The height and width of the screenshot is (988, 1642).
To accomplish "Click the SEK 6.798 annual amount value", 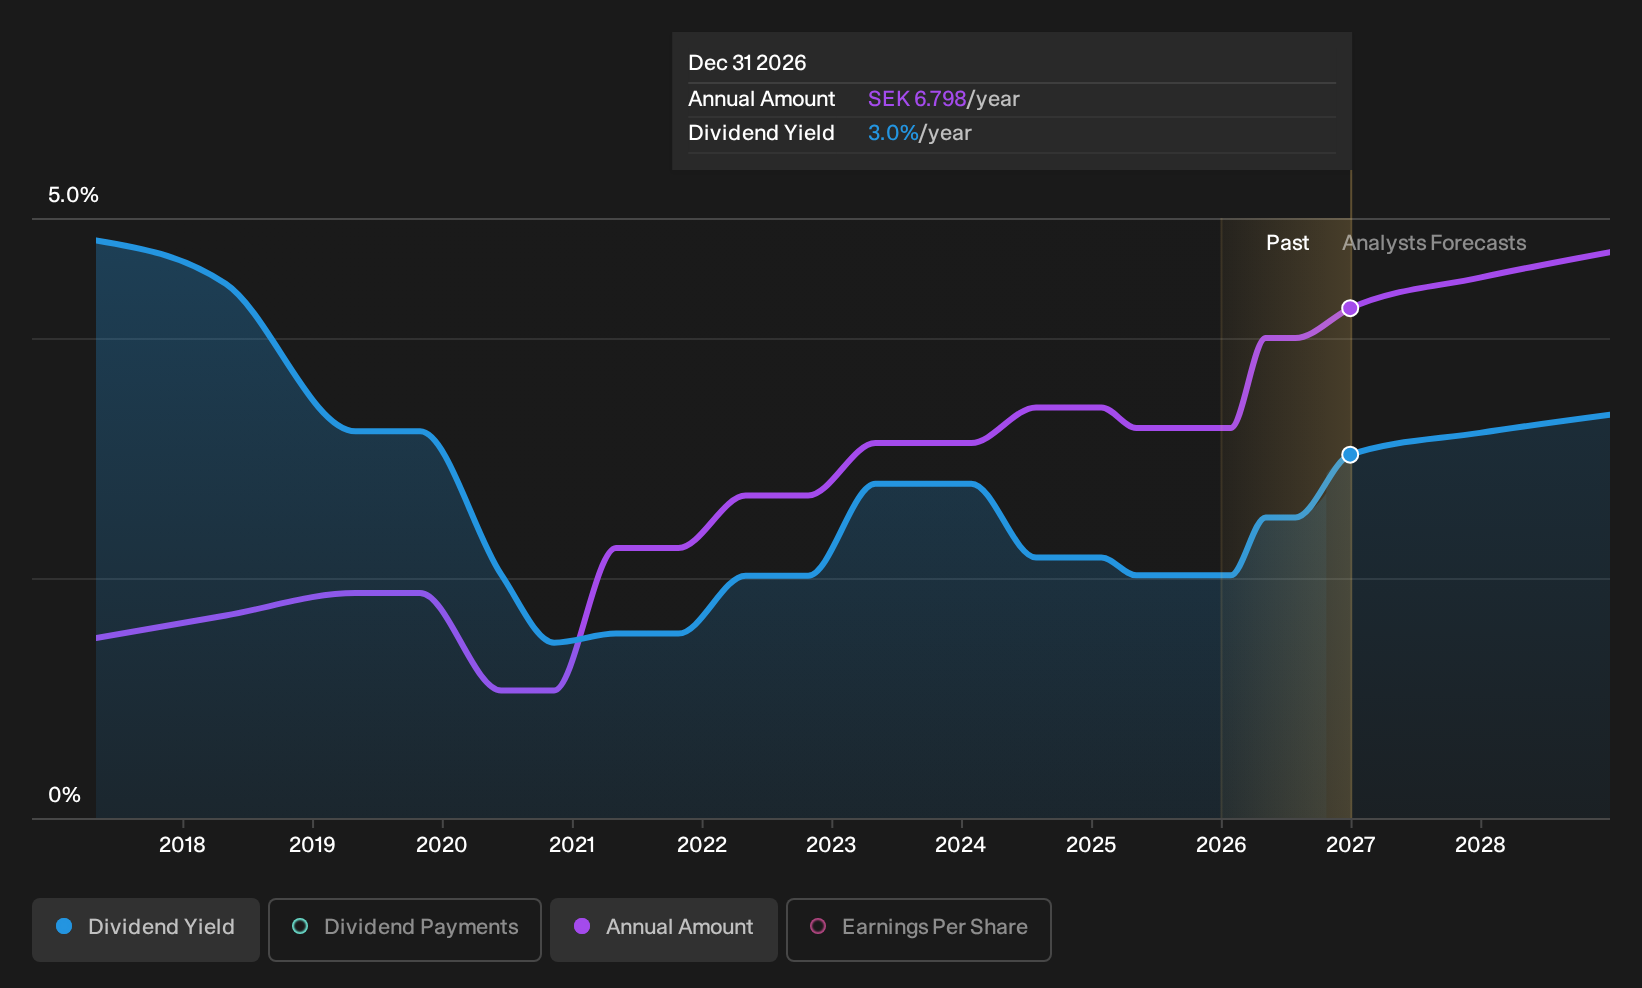I will (917, 99).
